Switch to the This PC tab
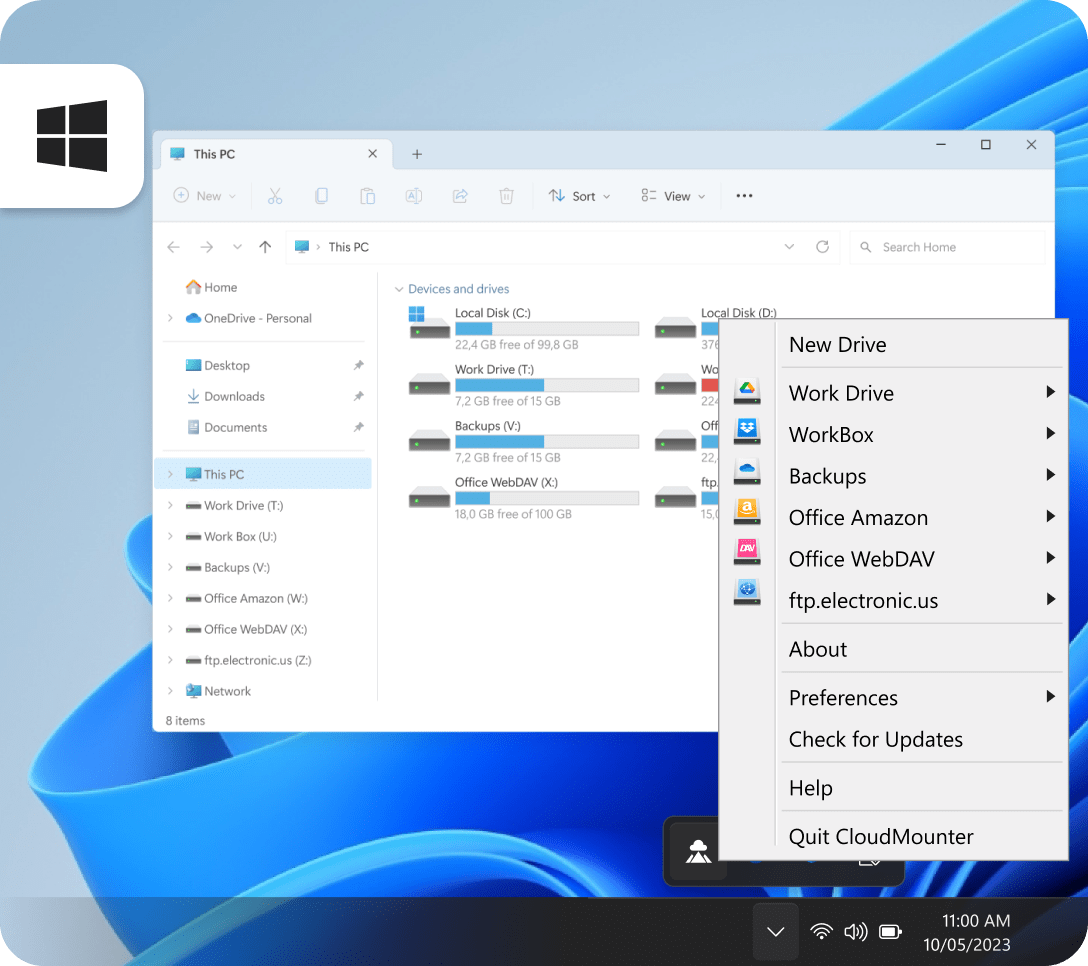 (213, 153)
